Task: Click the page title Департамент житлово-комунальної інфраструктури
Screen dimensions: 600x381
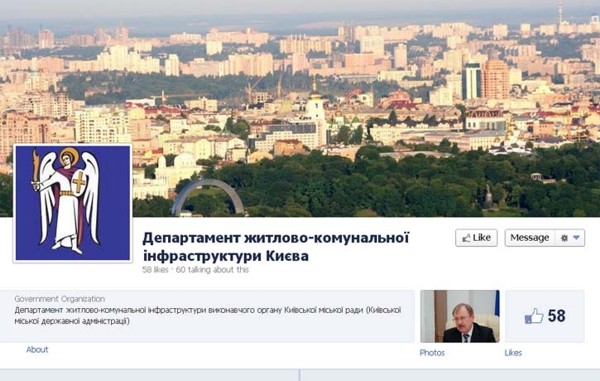Action: point(276,247)
